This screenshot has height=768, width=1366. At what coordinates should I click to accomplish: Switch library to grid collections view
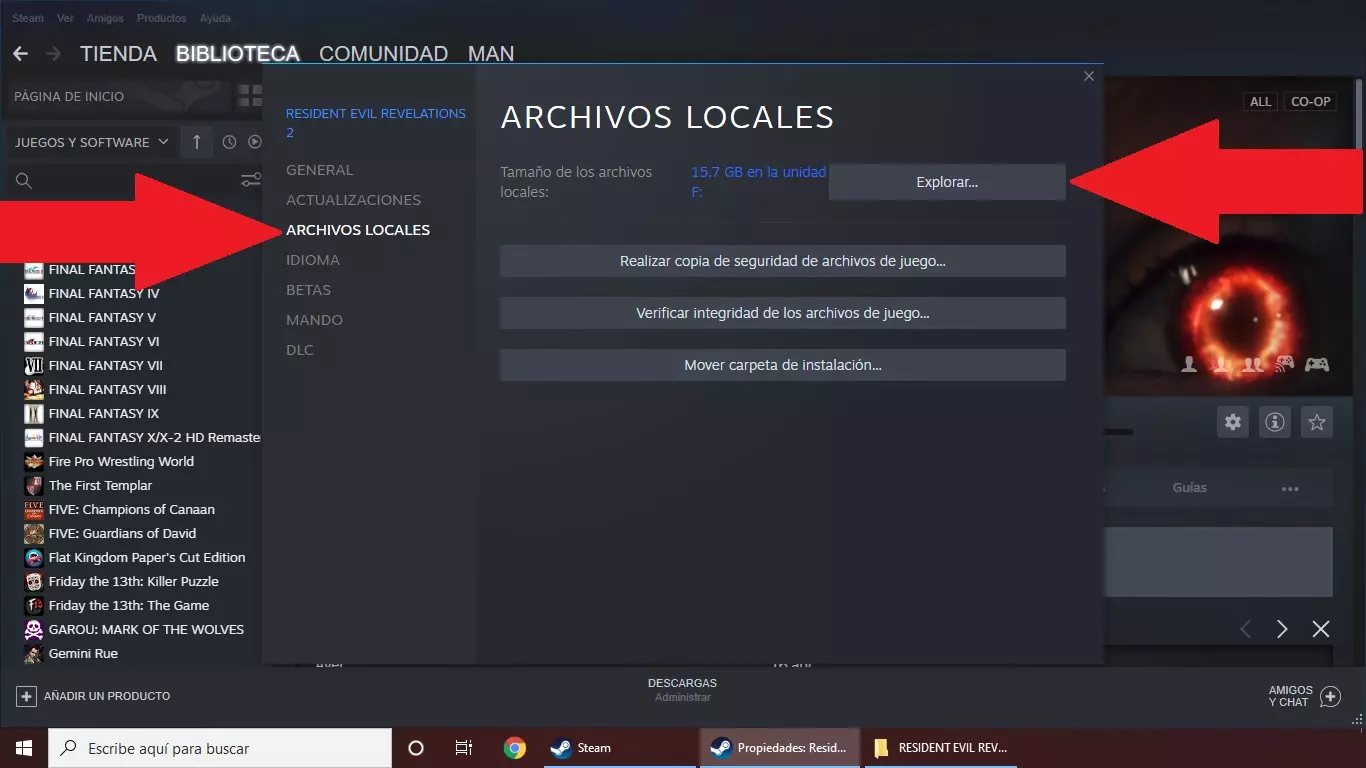249,96
